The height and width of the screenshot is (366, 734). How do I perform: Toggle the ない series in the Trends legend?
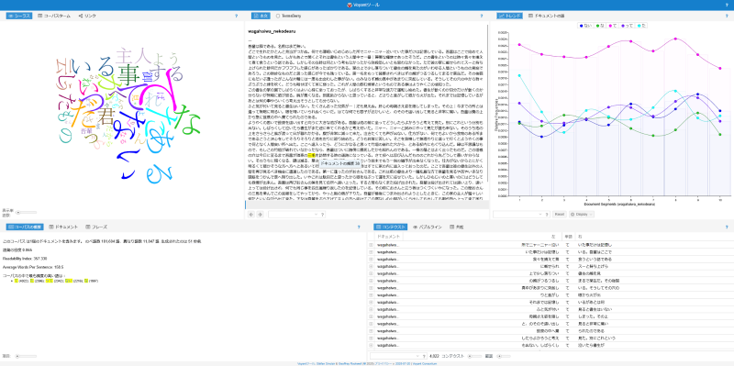click(x=586, y=26)
